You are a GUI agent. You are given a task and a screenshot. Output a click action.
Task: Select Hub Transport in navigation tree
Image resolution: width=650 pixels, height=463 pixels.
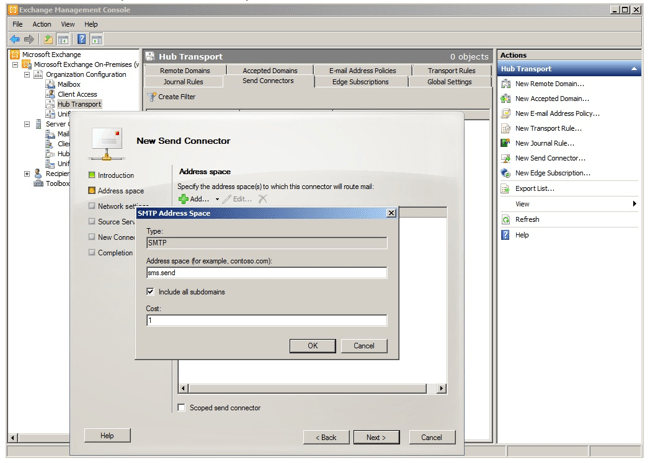pyautogui.click(x=79, y=104)
